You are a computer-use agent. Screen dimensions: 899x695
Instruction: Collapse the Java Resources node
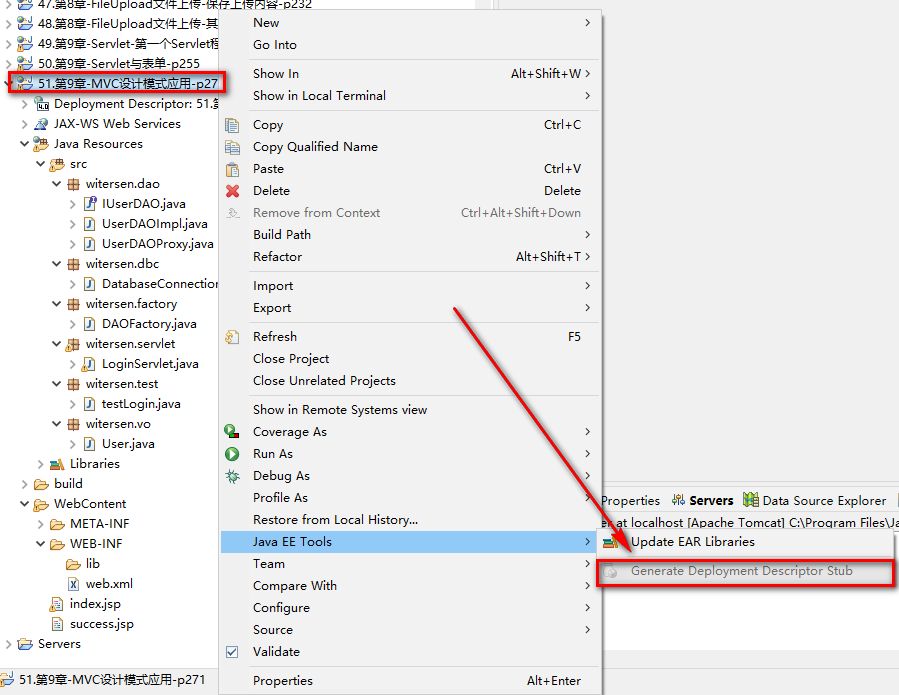25,144
